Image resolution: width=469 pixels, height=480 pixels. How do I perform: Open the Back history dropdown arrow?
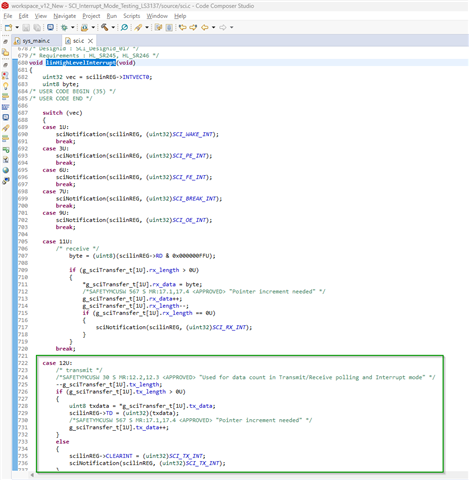pos(213,27)
